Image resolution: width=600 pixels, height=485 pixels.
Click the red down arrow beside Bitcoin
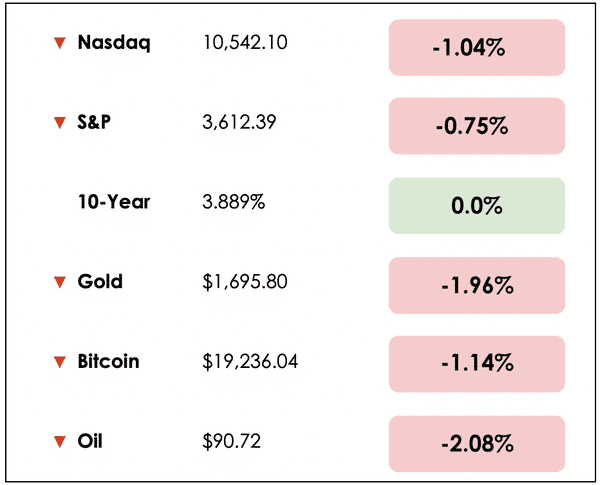pyautogui.click(x=60, y=362)
